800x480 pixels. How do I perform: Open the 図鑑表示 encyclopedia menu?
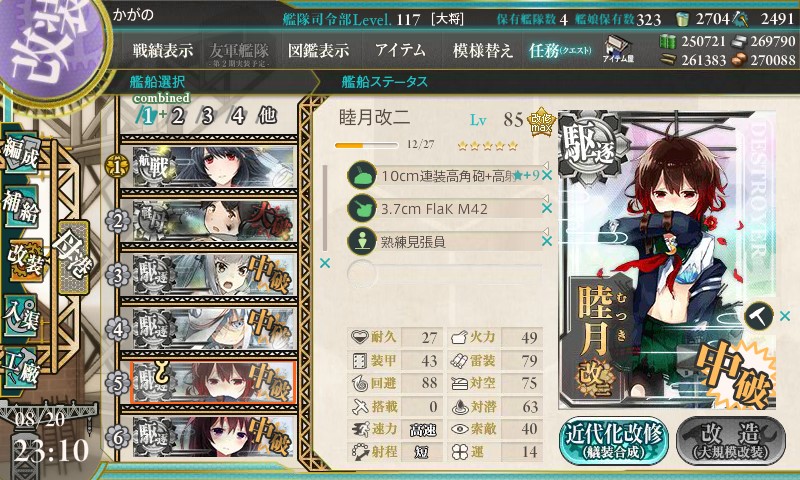[x=318, y=50]
